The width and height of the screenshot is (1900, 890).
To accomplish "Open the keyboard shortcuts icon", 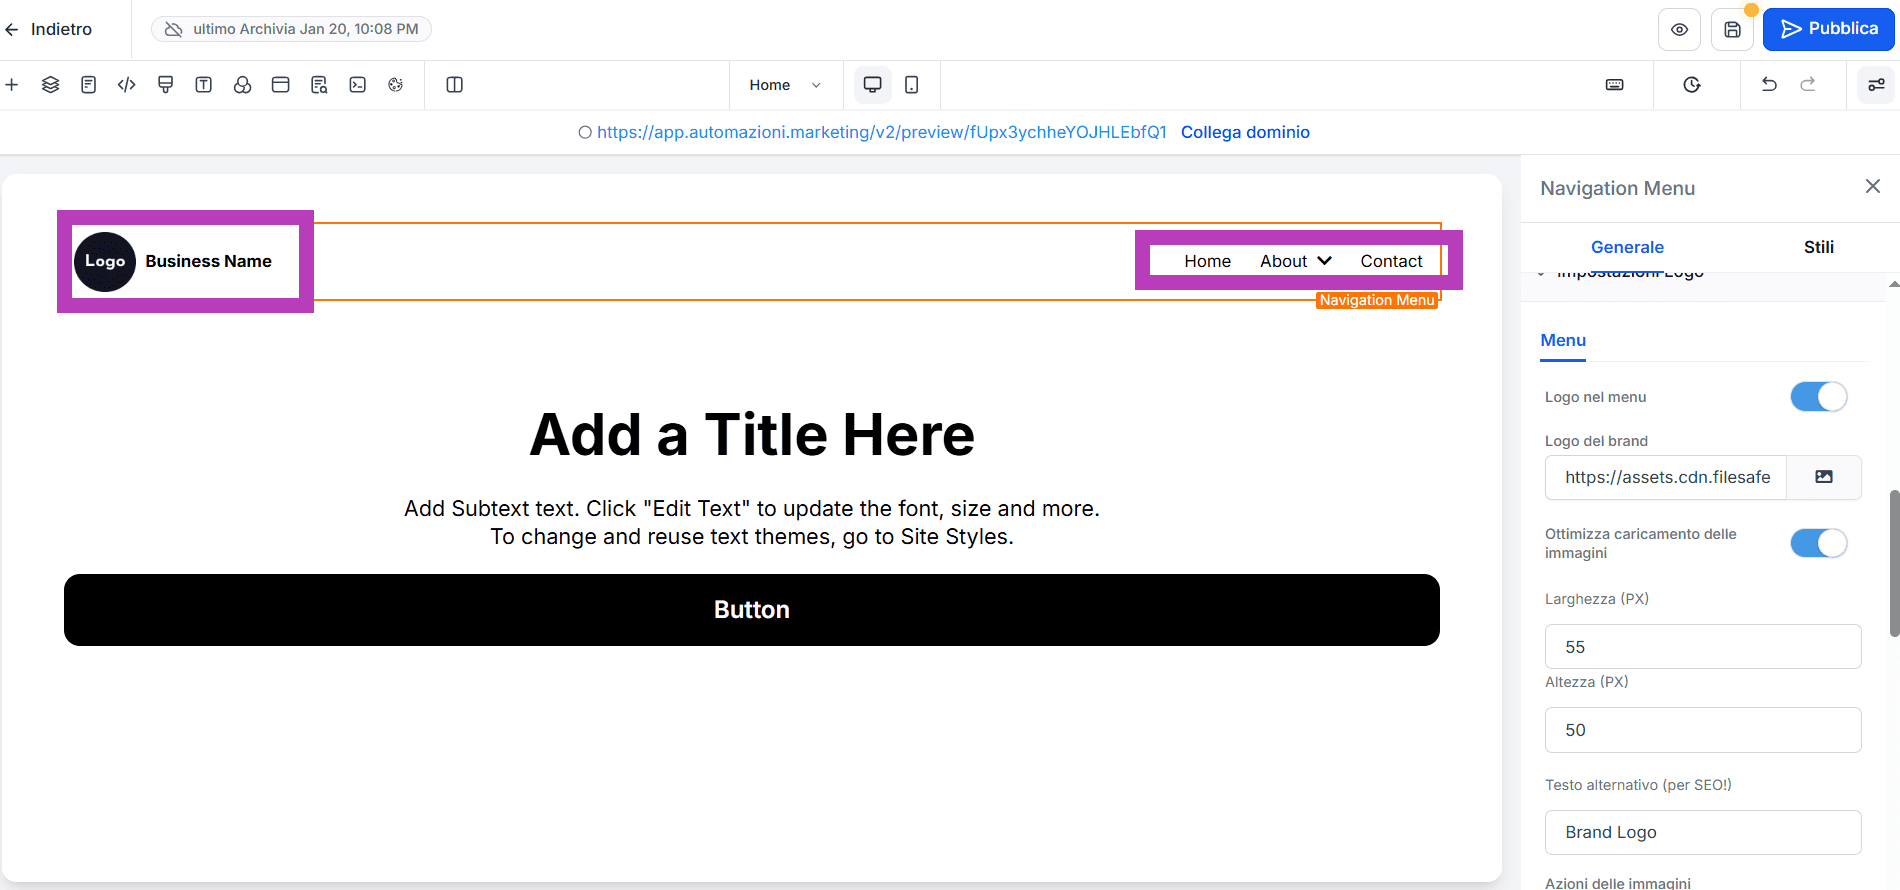I will click(1615, 85).
